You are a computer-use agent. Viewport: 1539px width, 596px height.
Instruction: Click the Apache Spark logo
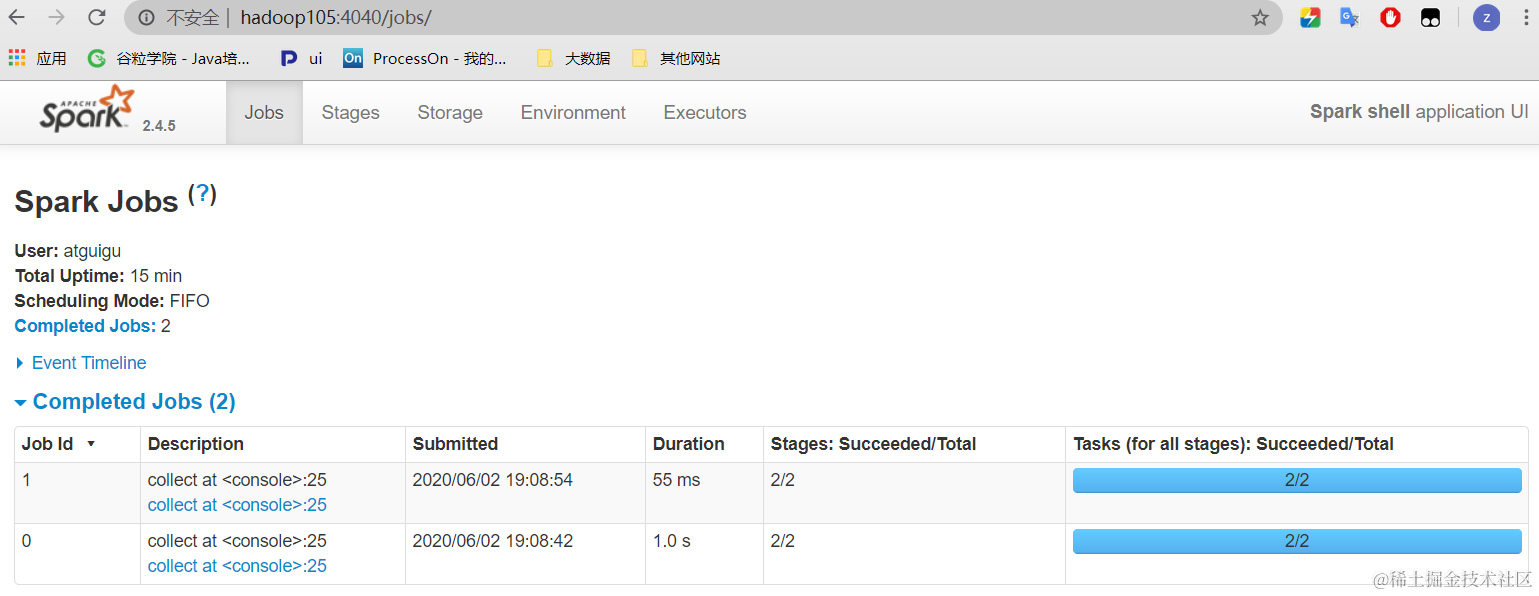coord(87,110)
